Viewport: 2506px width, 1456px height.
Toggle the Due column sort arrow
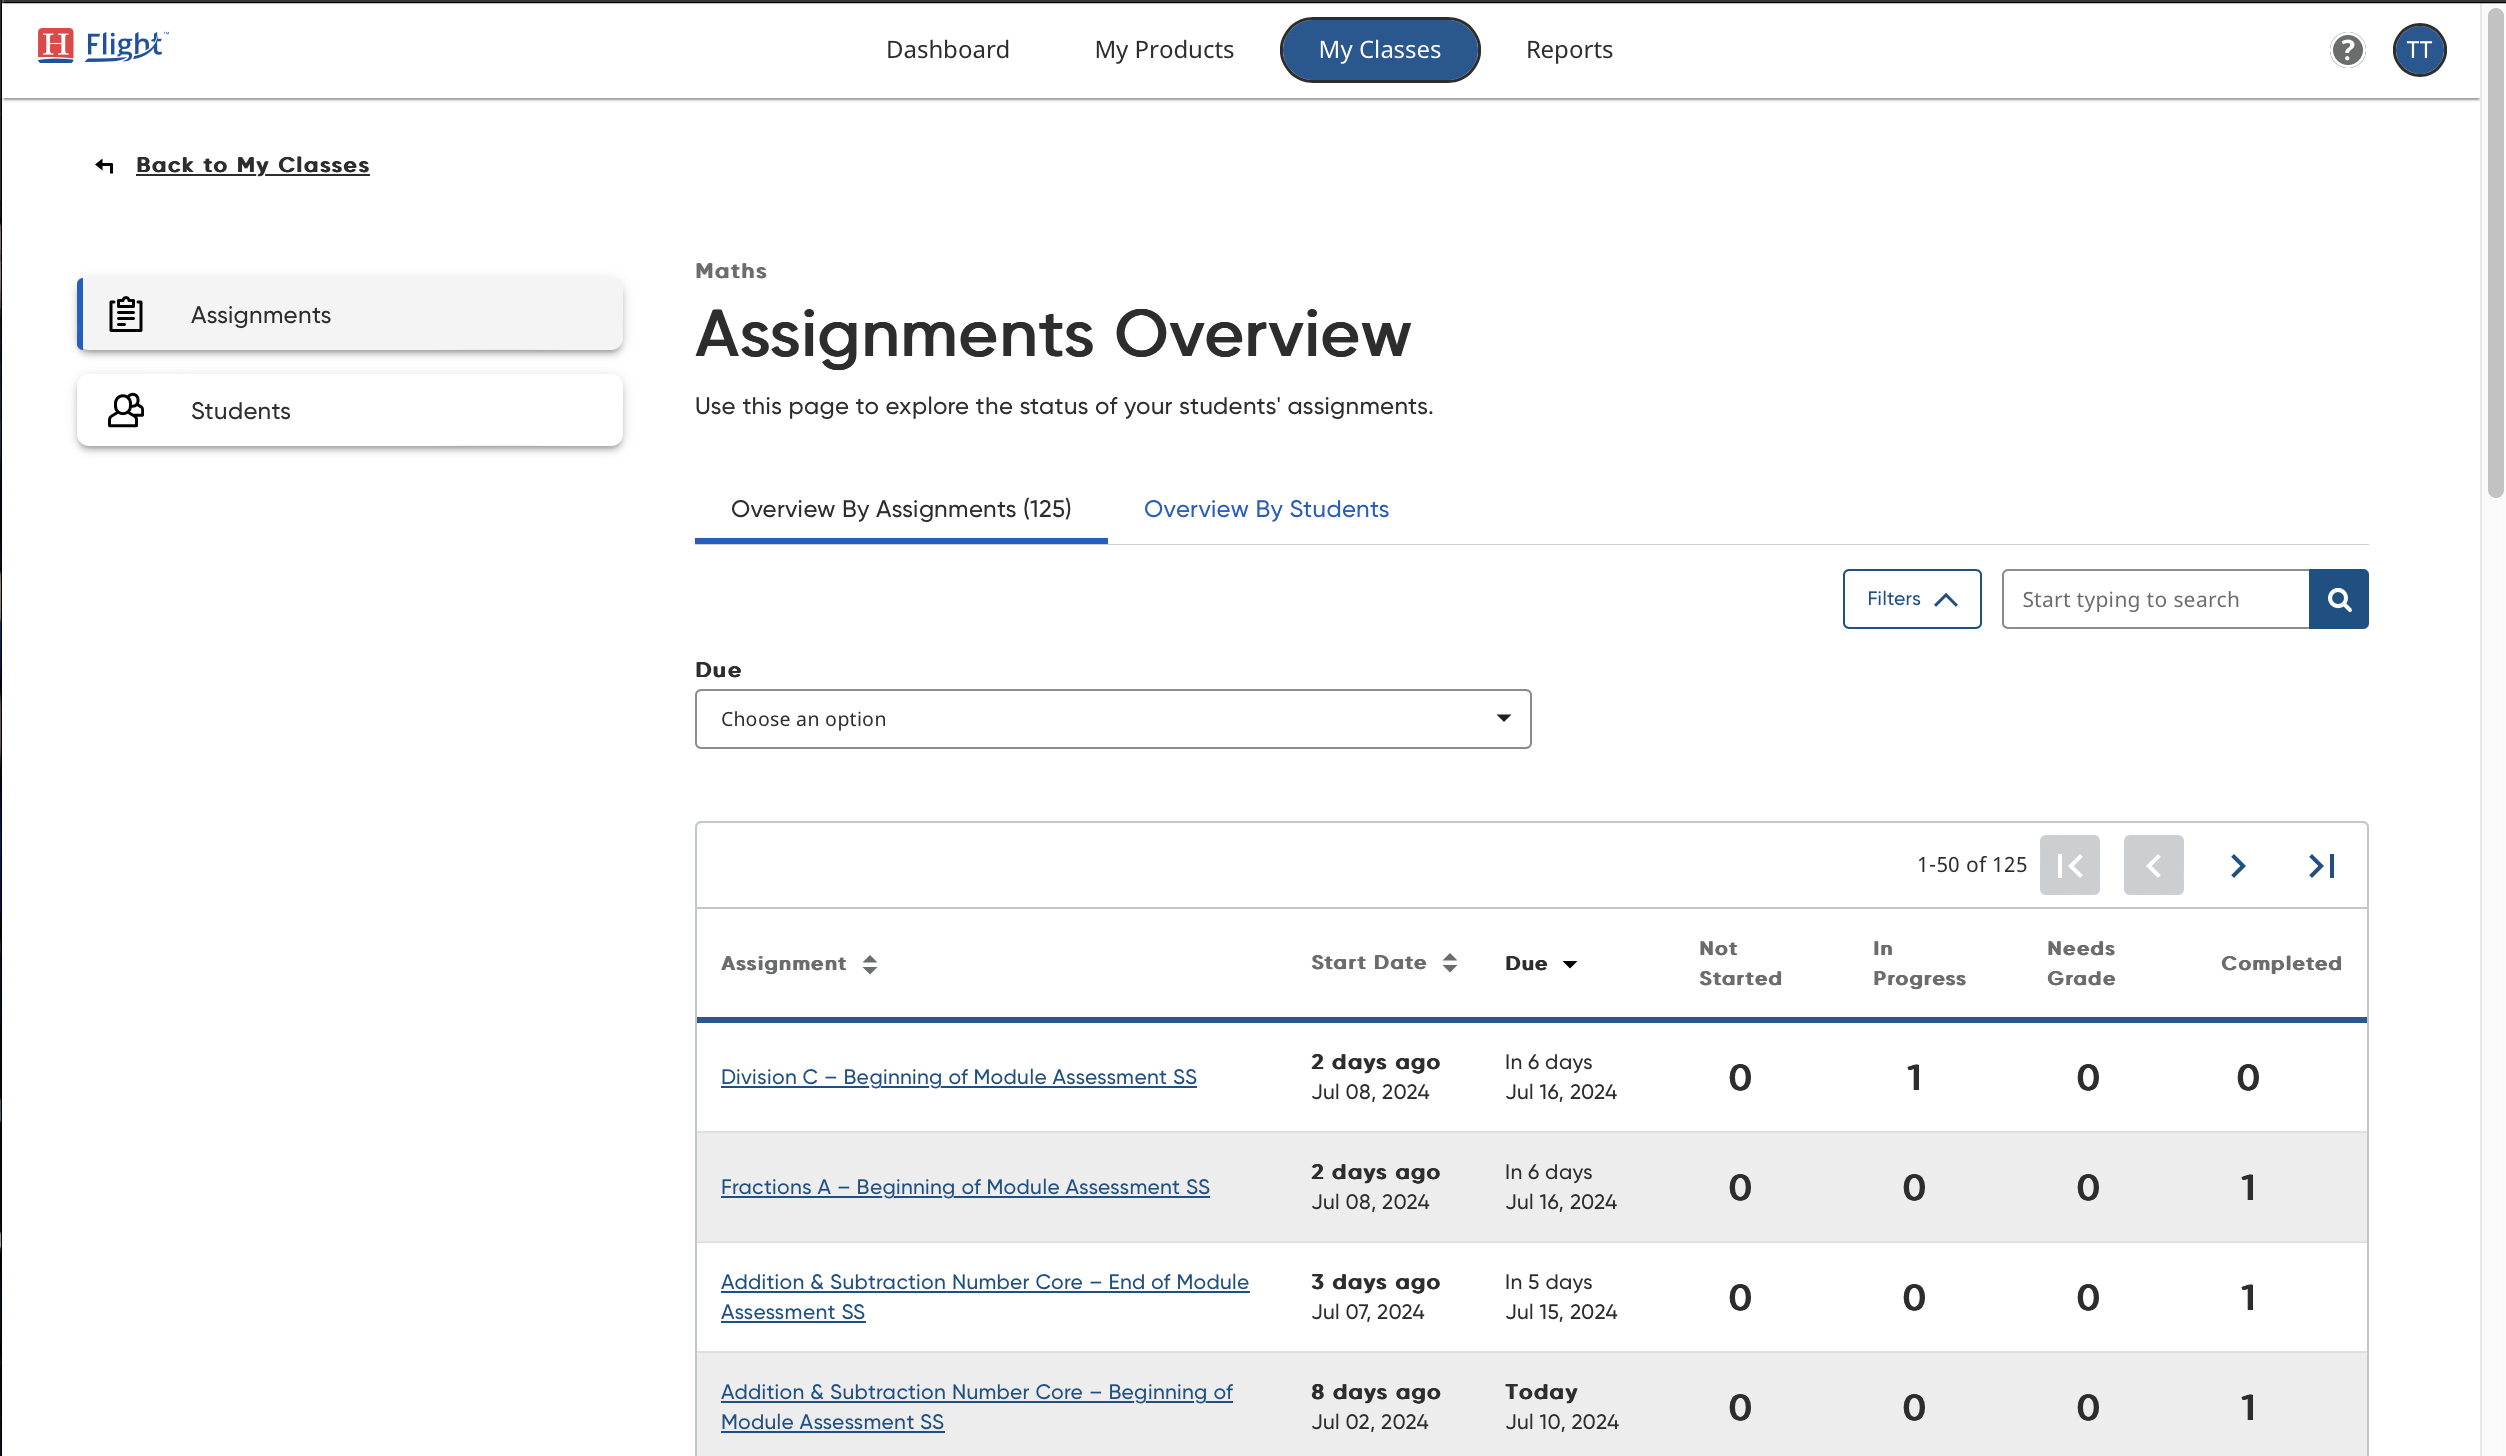pyautogui.click(x=1569, y=964)
